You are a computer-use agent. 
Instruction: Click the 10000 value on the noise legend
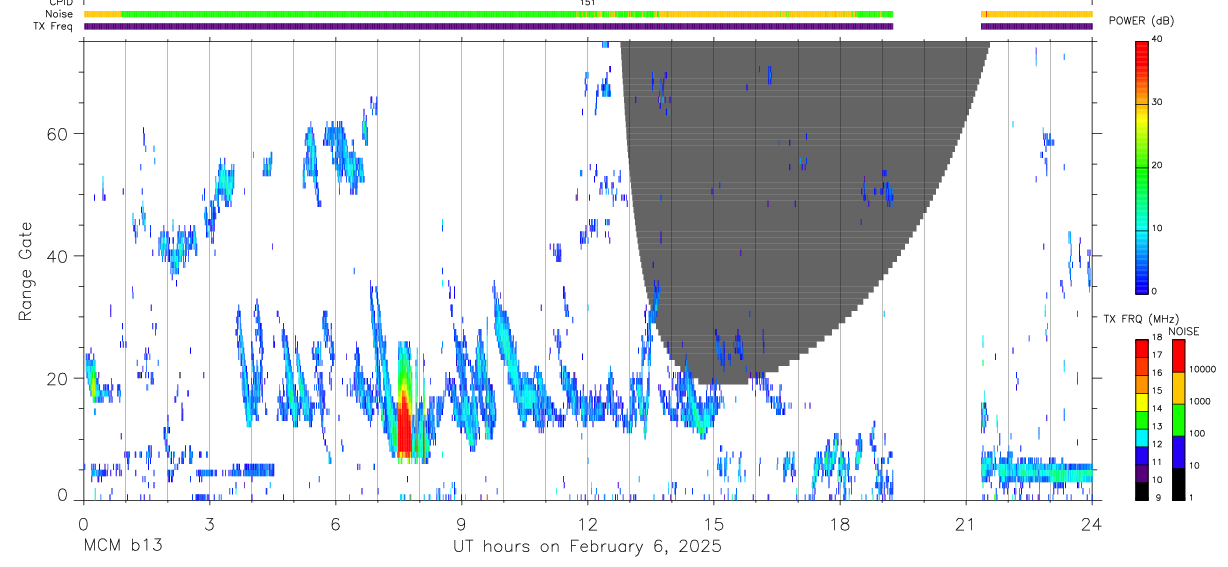tap(1203, 369)
